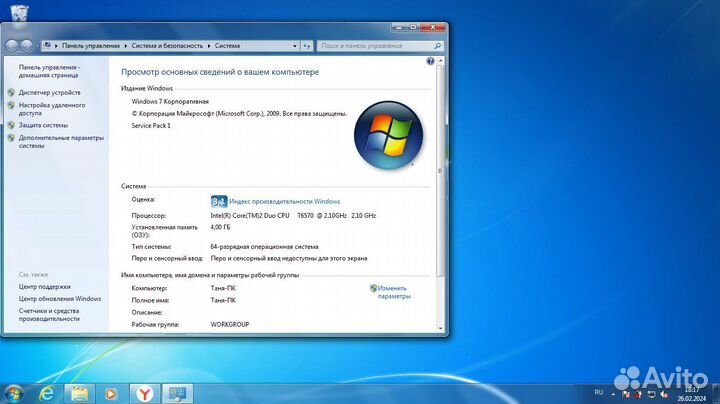The image size is (720, 404).
Task: Expand the address bar history dropdown
Action: click(x=295, y=46)
